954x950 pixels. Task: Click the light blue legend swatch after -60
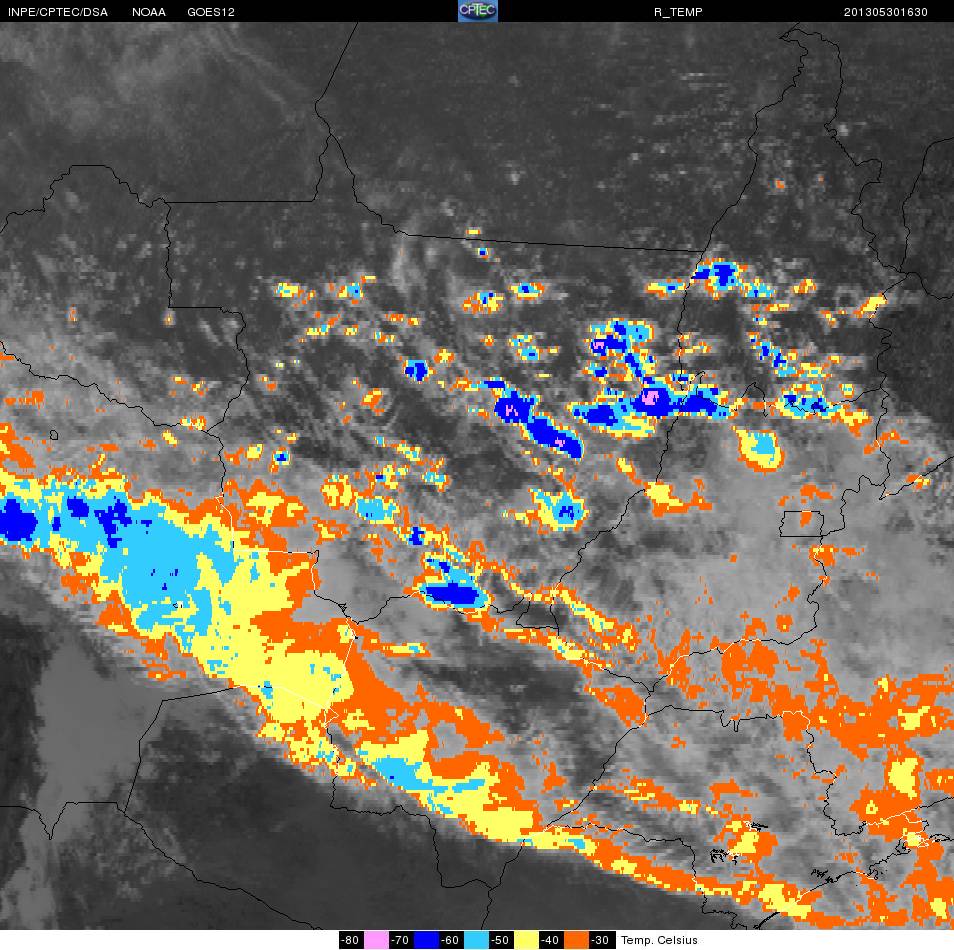tap(476, 940)
